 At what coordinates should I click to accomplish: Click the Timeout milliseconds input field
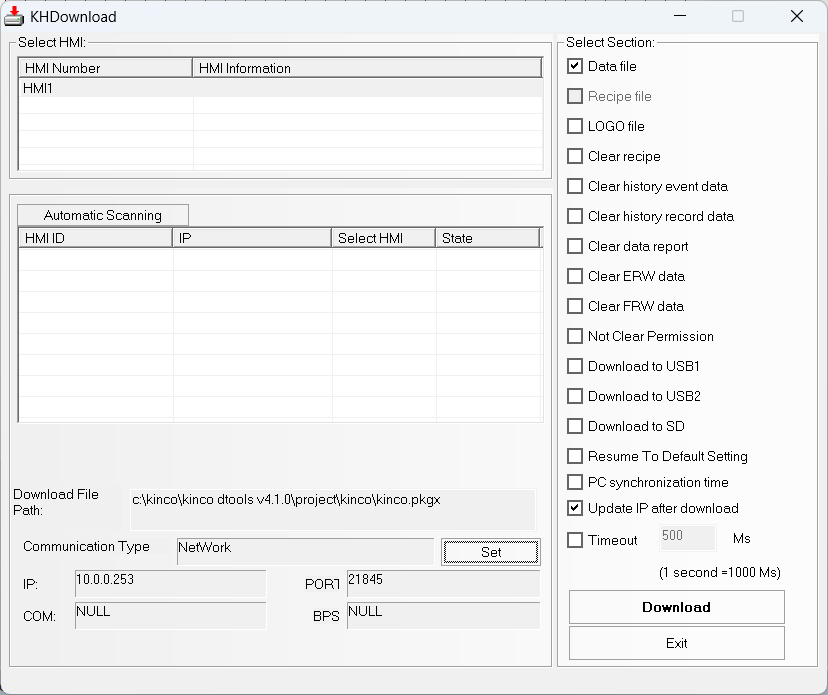[x=687, y=537]
